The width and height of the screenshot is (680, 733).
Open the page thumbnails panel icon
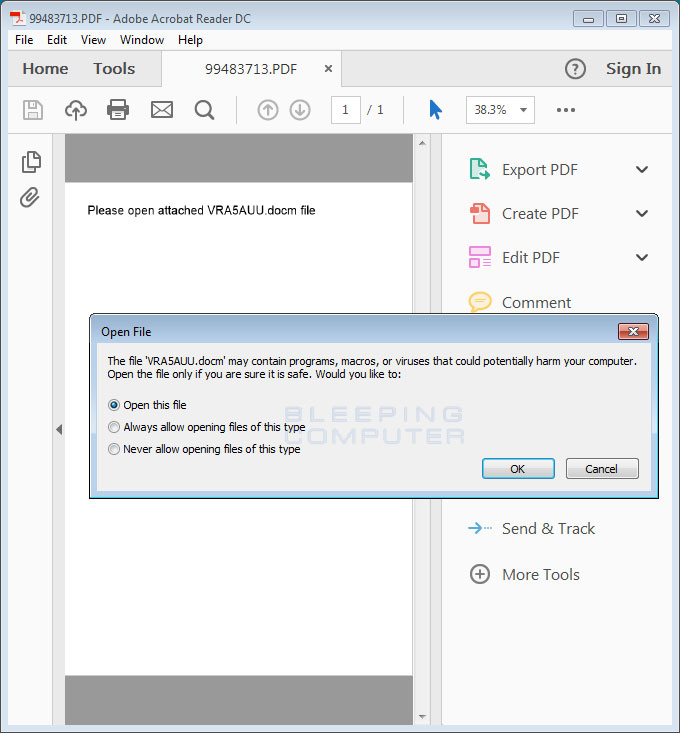(31, 162)
